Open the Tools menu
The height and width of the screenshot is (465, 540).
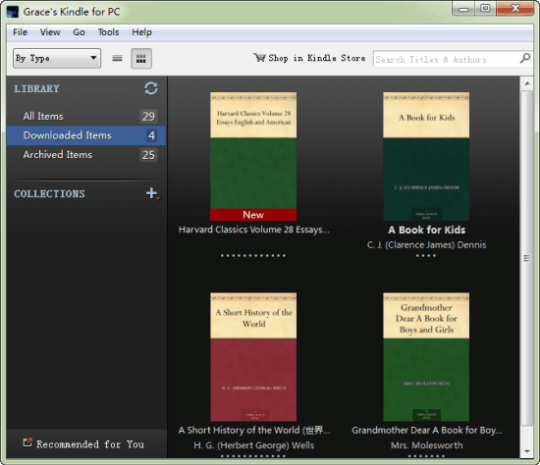[x=108, y=32]
